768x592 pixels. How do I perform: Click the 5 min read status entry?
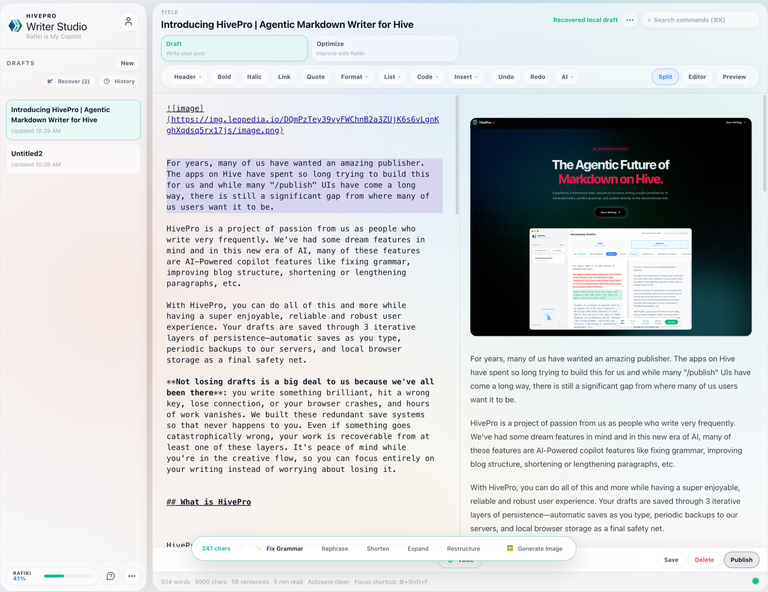pos(288,582)
